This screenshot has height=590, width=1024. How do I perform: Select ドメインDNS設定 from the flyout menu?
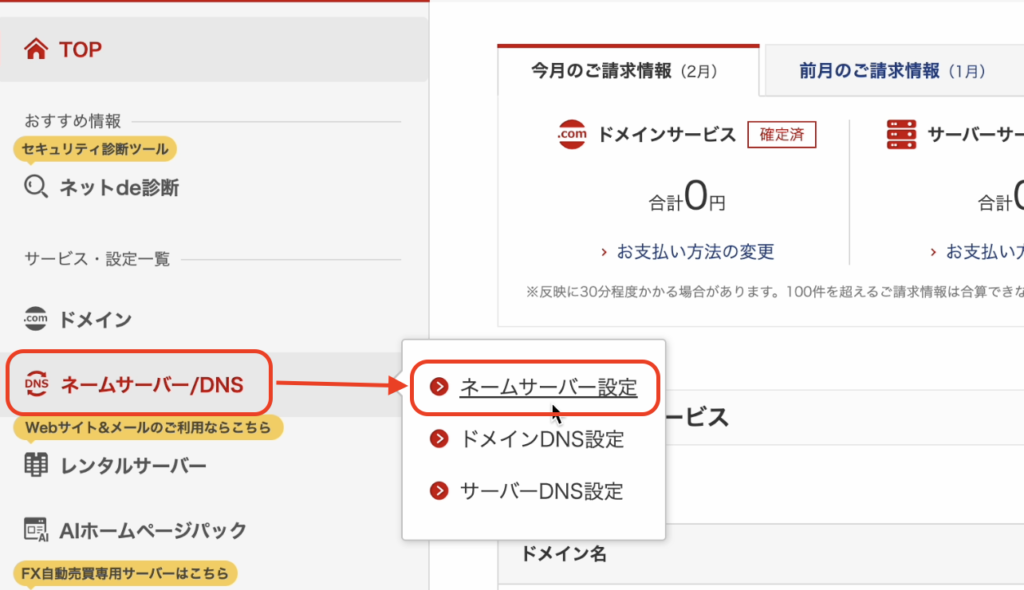541,439
